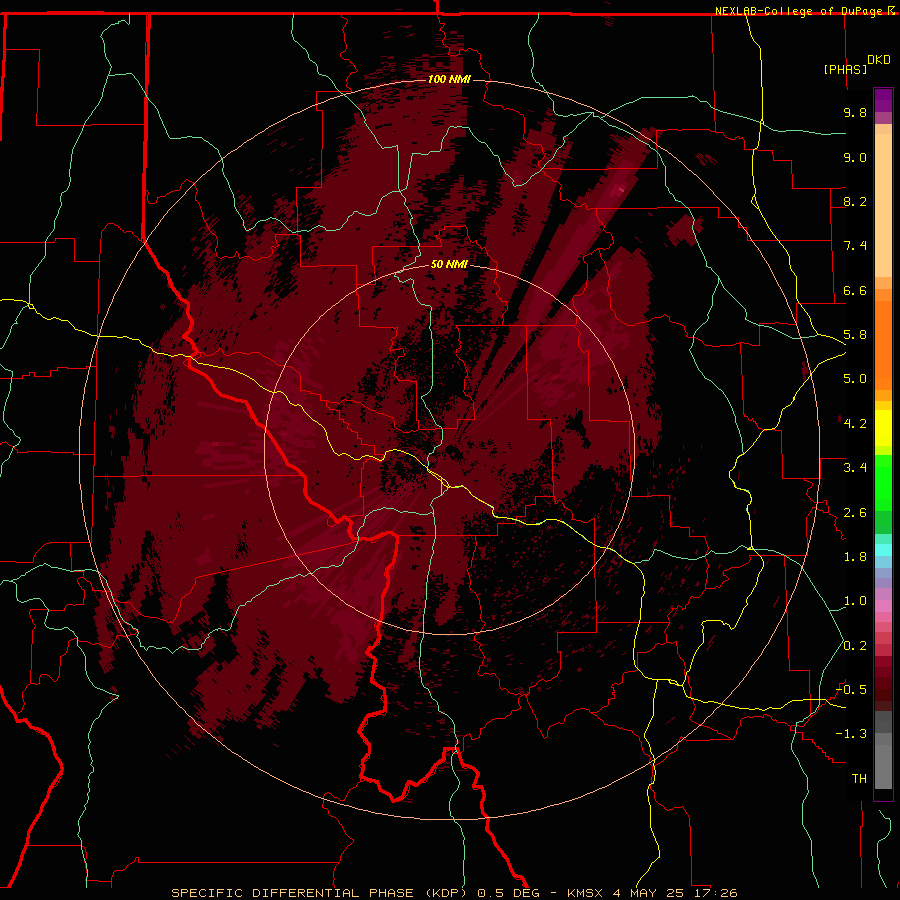Click the 5.8 colorbar value
The image size is (900, 900).
click(x=855, y=335)
